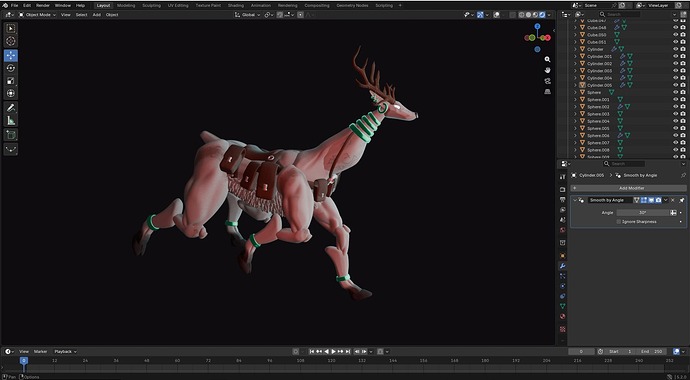Screen dimensions: 690x380
Task: Toggle the camera view icon in viewport
Action: [x=547, y=81]
